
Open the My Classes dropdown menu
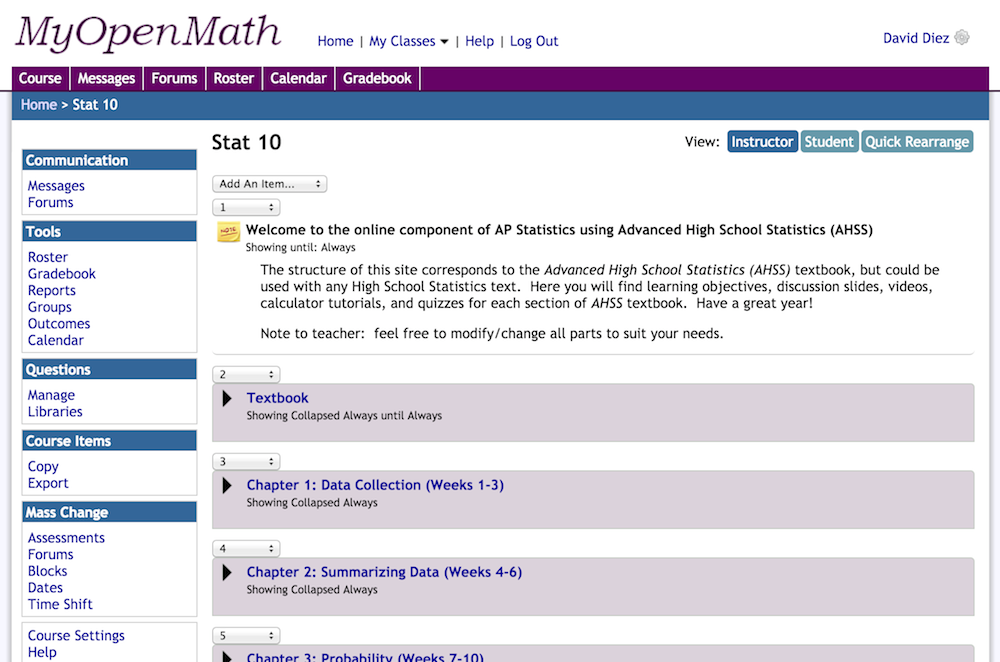pos(408,41)
